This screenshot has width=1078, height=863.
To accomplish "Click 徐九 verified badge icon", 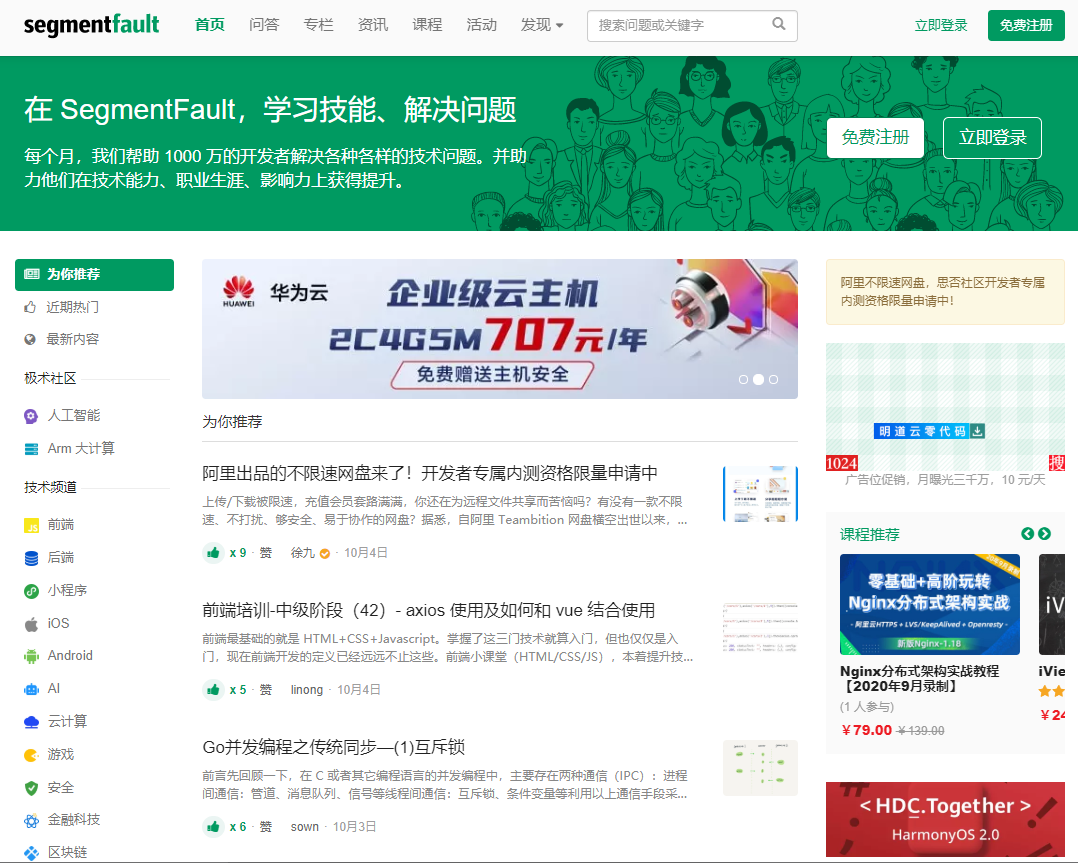I will click(x=324, y=553).
